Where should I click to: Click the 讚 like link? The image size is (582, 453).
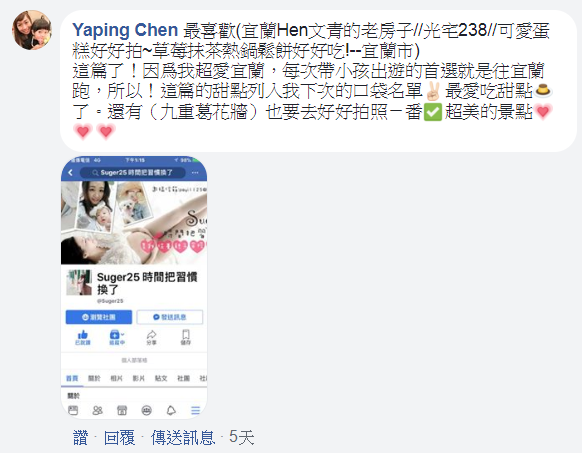click(x=81, y=437)
